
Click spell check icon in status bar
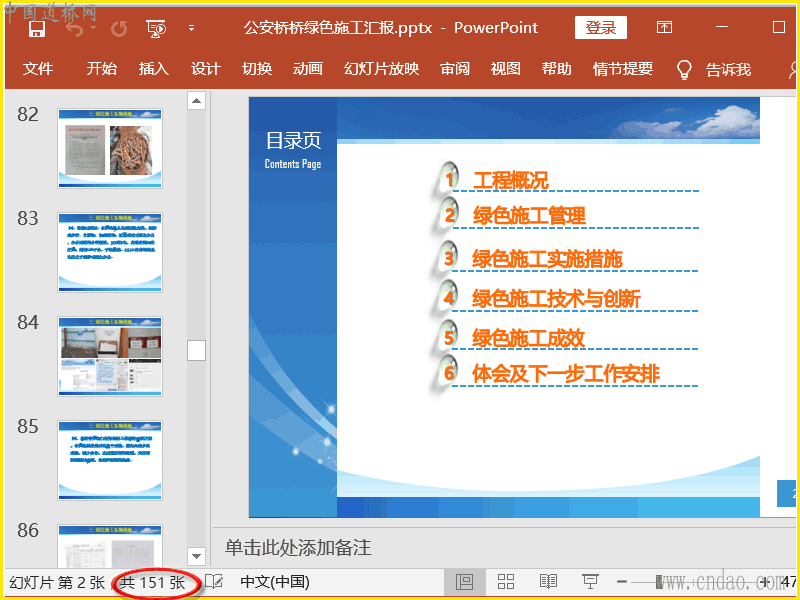coord(214,582)
